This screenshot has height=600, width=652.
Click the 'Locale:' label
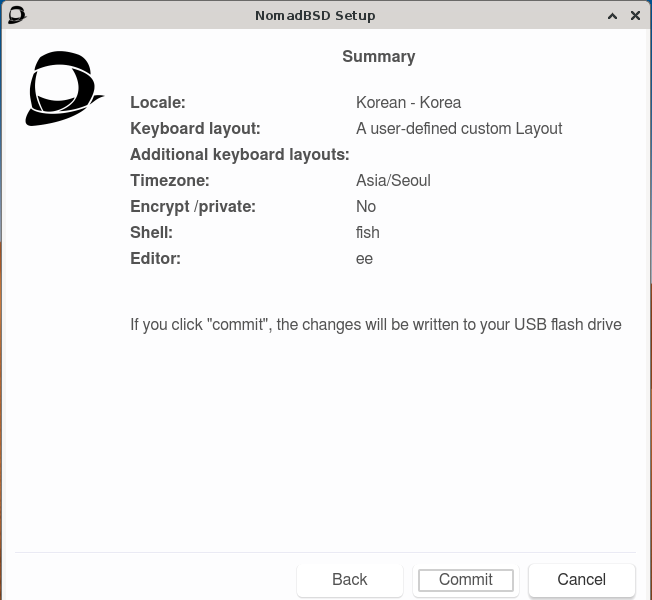tap(158, 102)
